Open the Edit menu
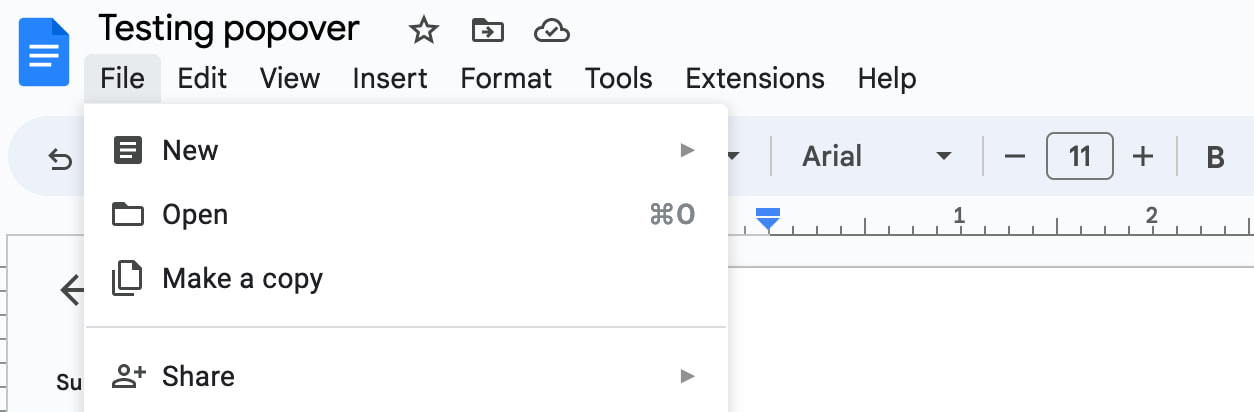Image resolution: width=1254 pixels, height=412 pixels. pyautogui.click(x=202, y=78)
